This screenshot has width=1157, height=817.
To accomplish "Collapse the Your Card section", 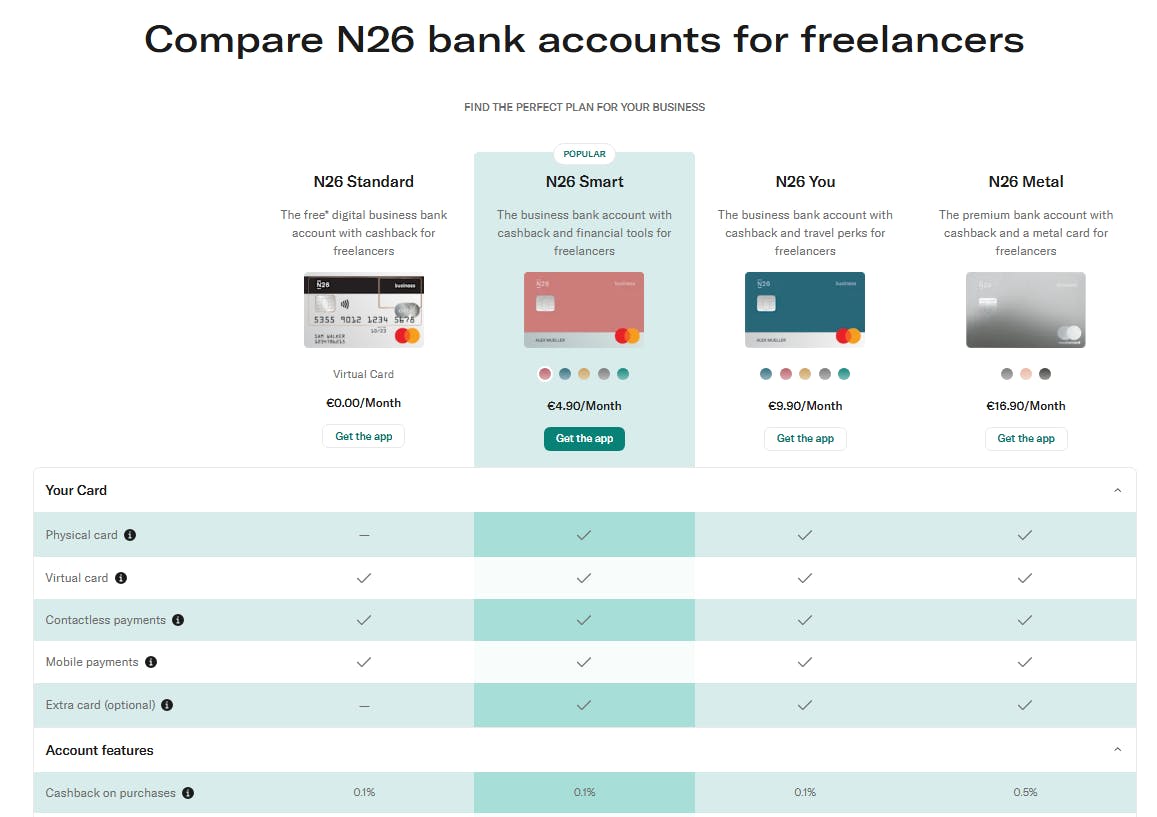I will pos(1117,490).
